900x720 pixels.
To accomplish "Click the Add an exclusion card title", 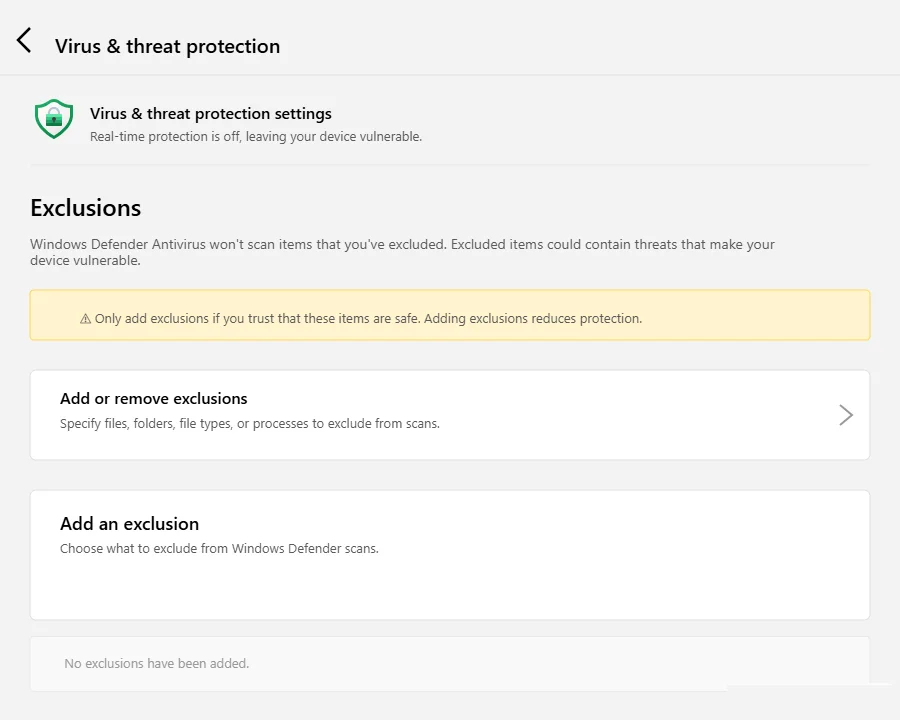I will pyautogui.click(x=129, y=524).
